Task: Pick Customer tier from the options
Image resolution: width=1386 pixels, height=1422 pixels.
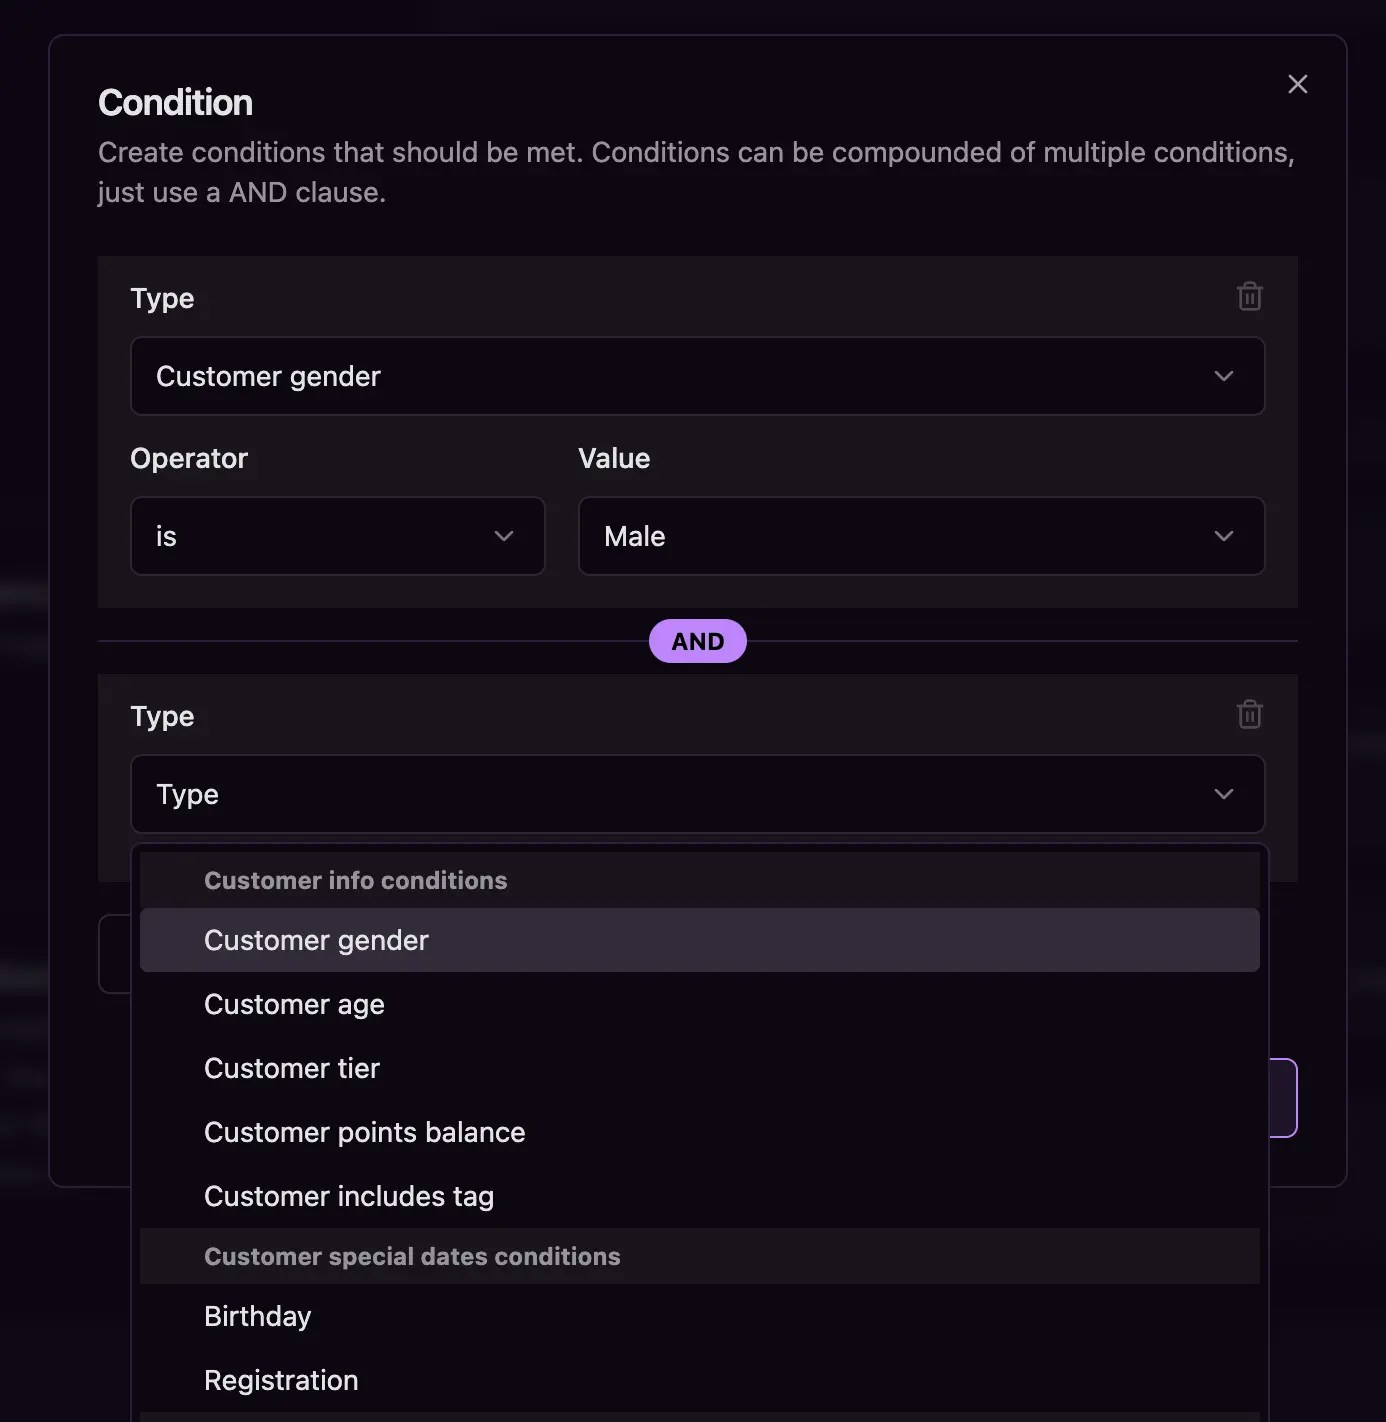Action: point(292,1068)
